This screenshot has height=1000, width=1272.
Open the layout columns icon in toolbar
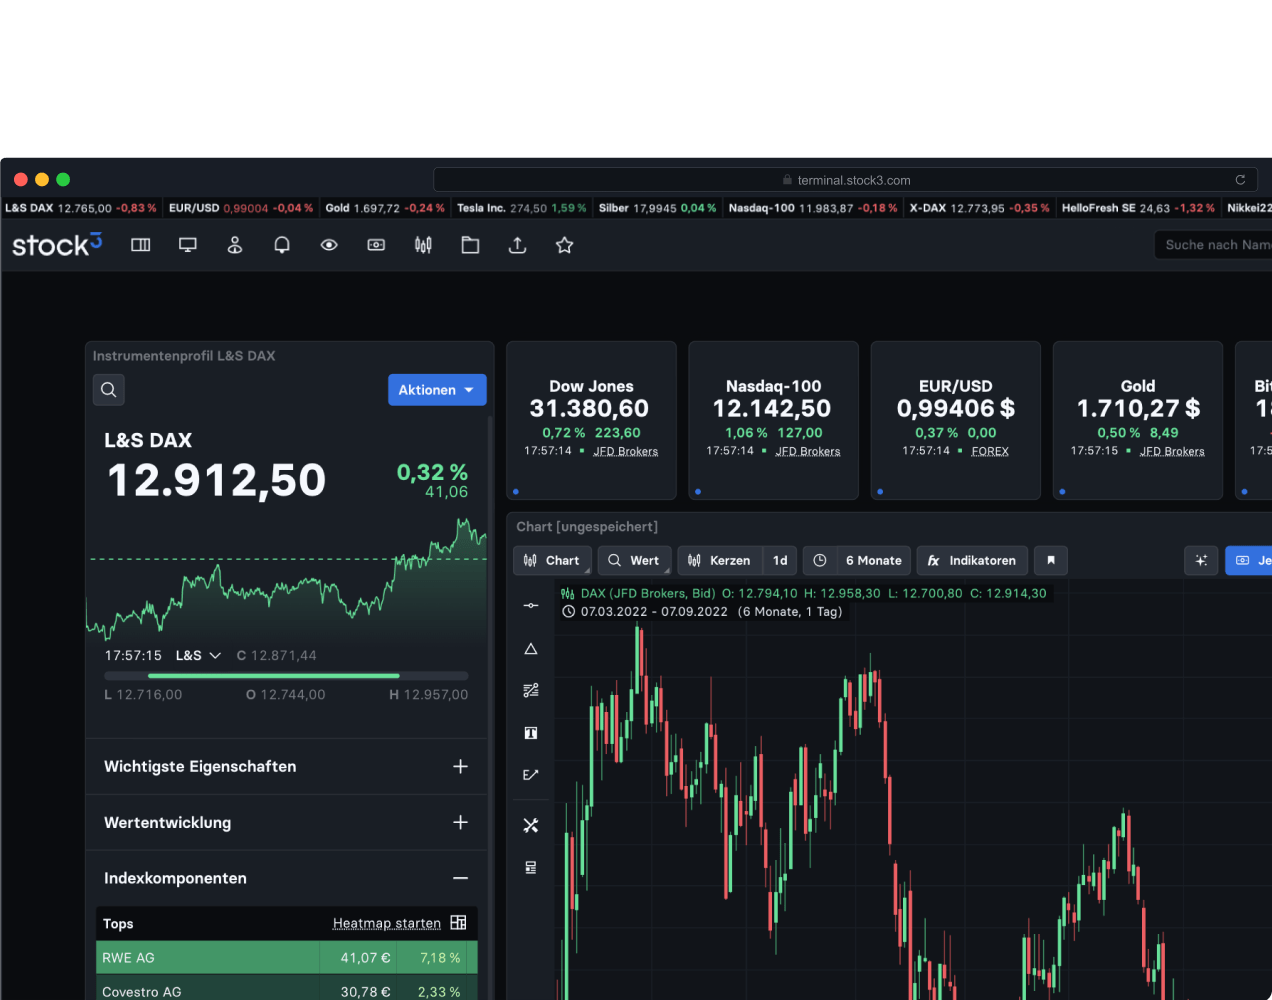141,245
